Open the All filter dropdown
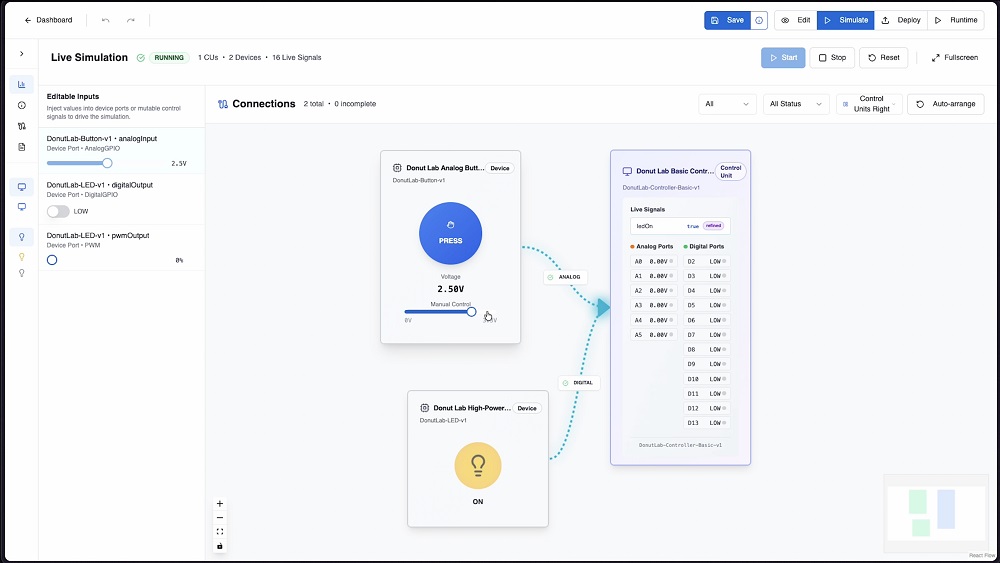This screenshot has width=1000, height=563. (x=727, y=104)
